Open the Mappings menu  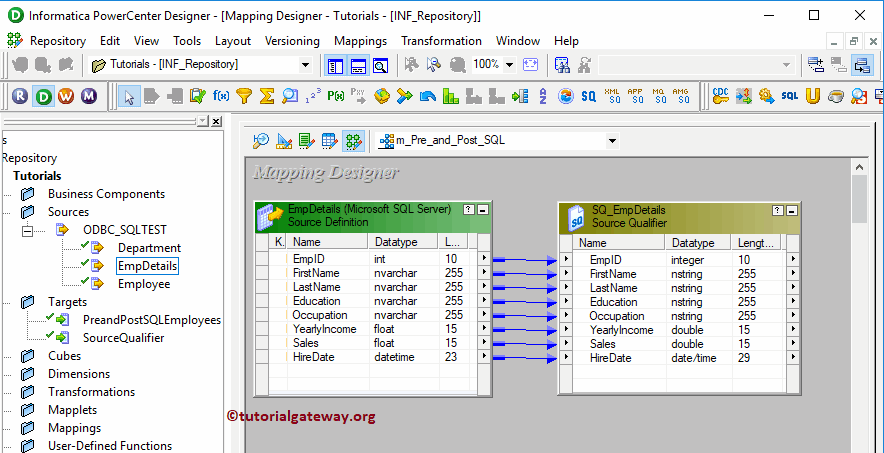[360, 41]
